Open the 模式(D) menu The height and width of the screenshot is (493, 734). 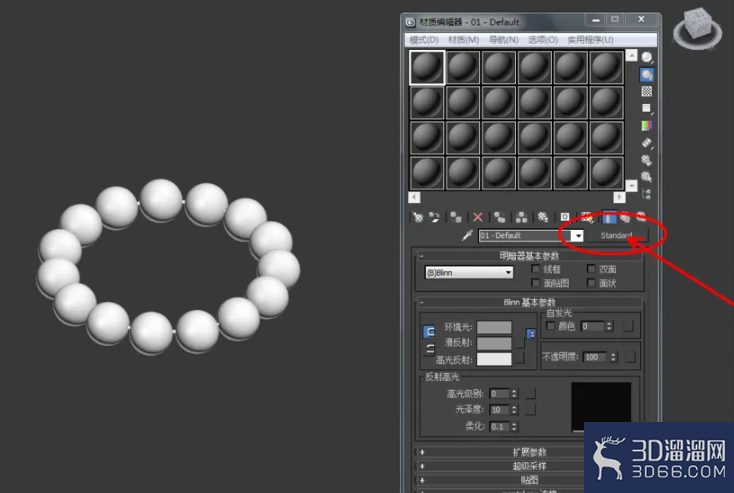pyautogui.click(x=424, y=40)
